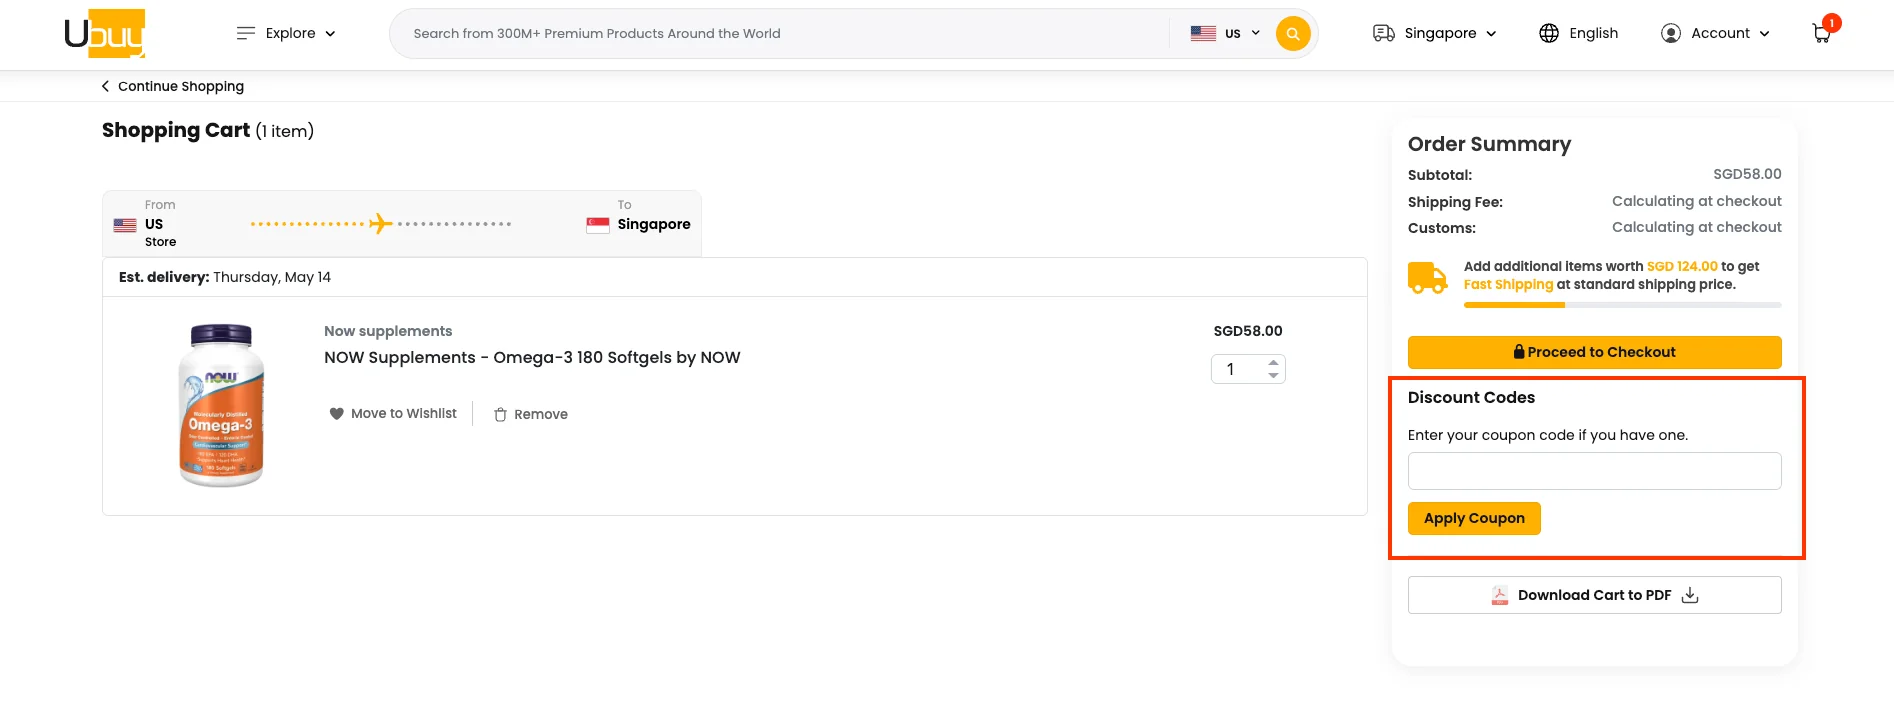Open NOW Supplements Omega-3 180 Softgels title
1894x703 pixels.
pos(532,357)
